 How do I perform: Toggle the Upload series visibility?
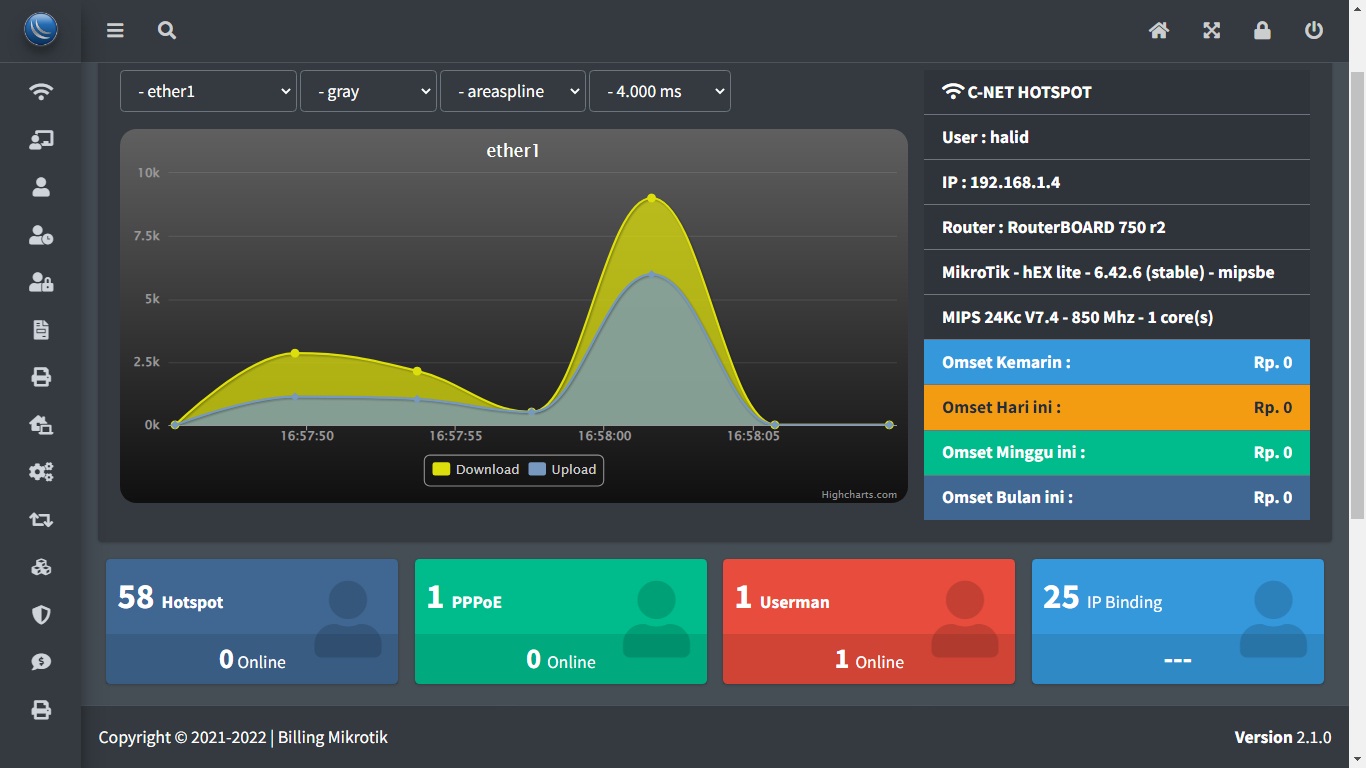pos(562,469)
